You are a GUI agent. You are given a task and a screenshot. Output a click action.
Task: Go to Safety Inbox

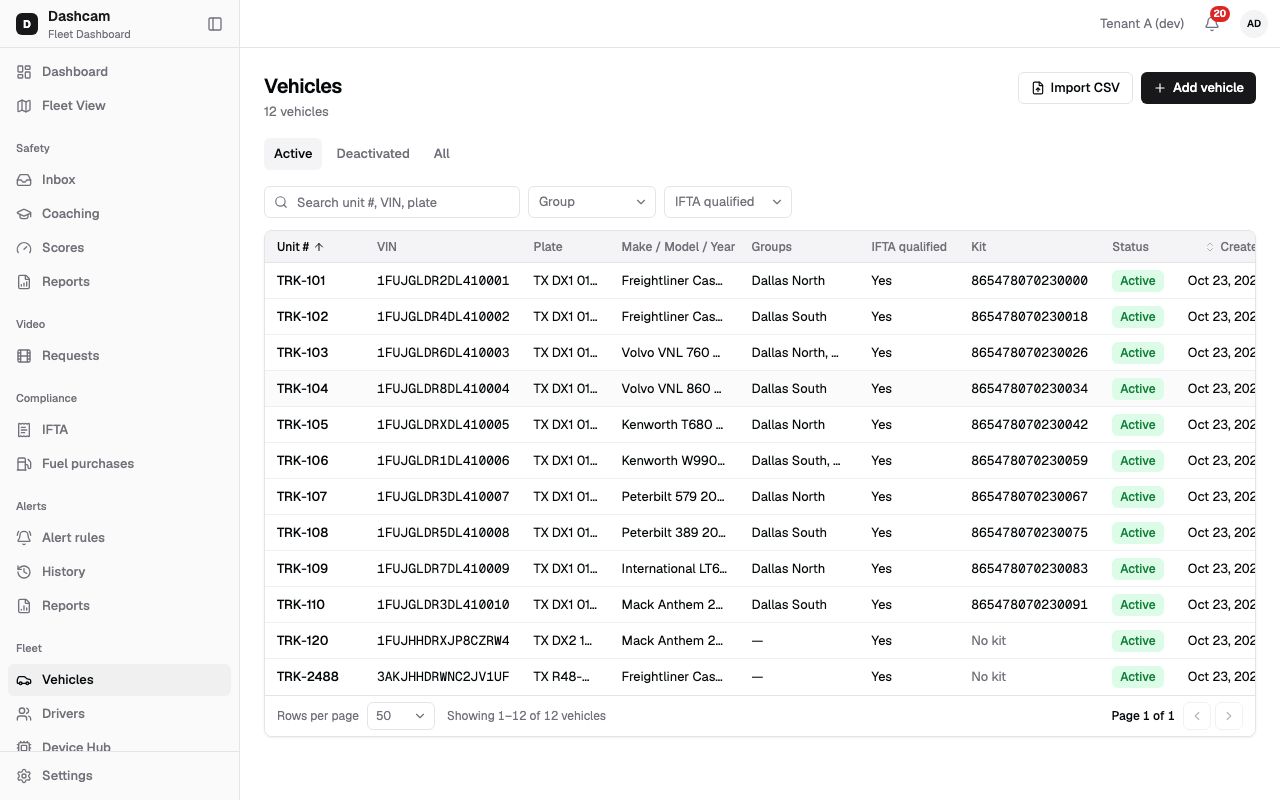pos(120,180)
